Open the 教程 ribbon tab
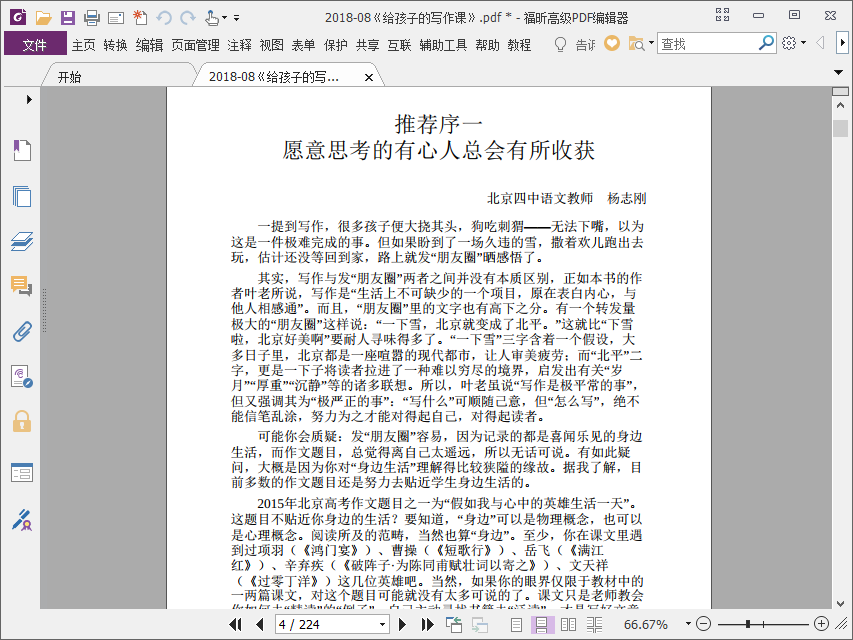Image resolution: width=853 pixels, height=640 pixels. pos(519,45)
